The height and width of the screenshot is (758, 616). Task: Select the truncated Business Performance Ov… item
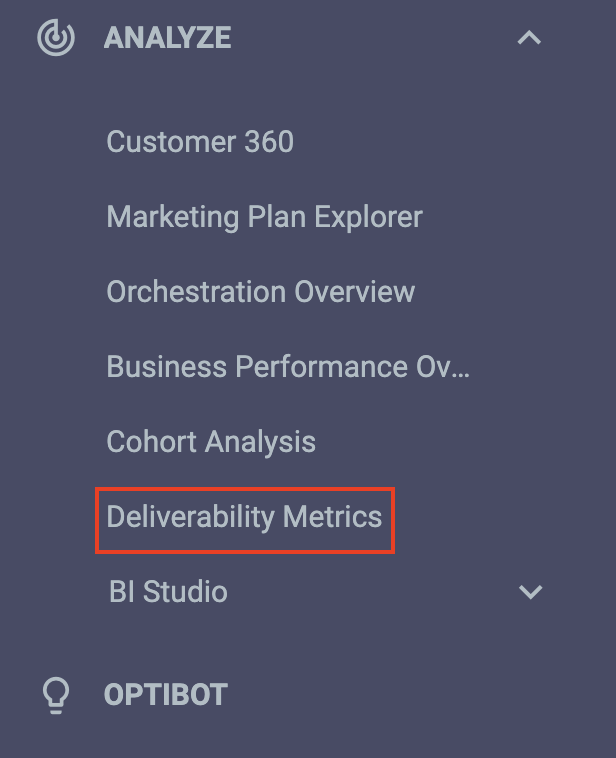tap(288, 366)
